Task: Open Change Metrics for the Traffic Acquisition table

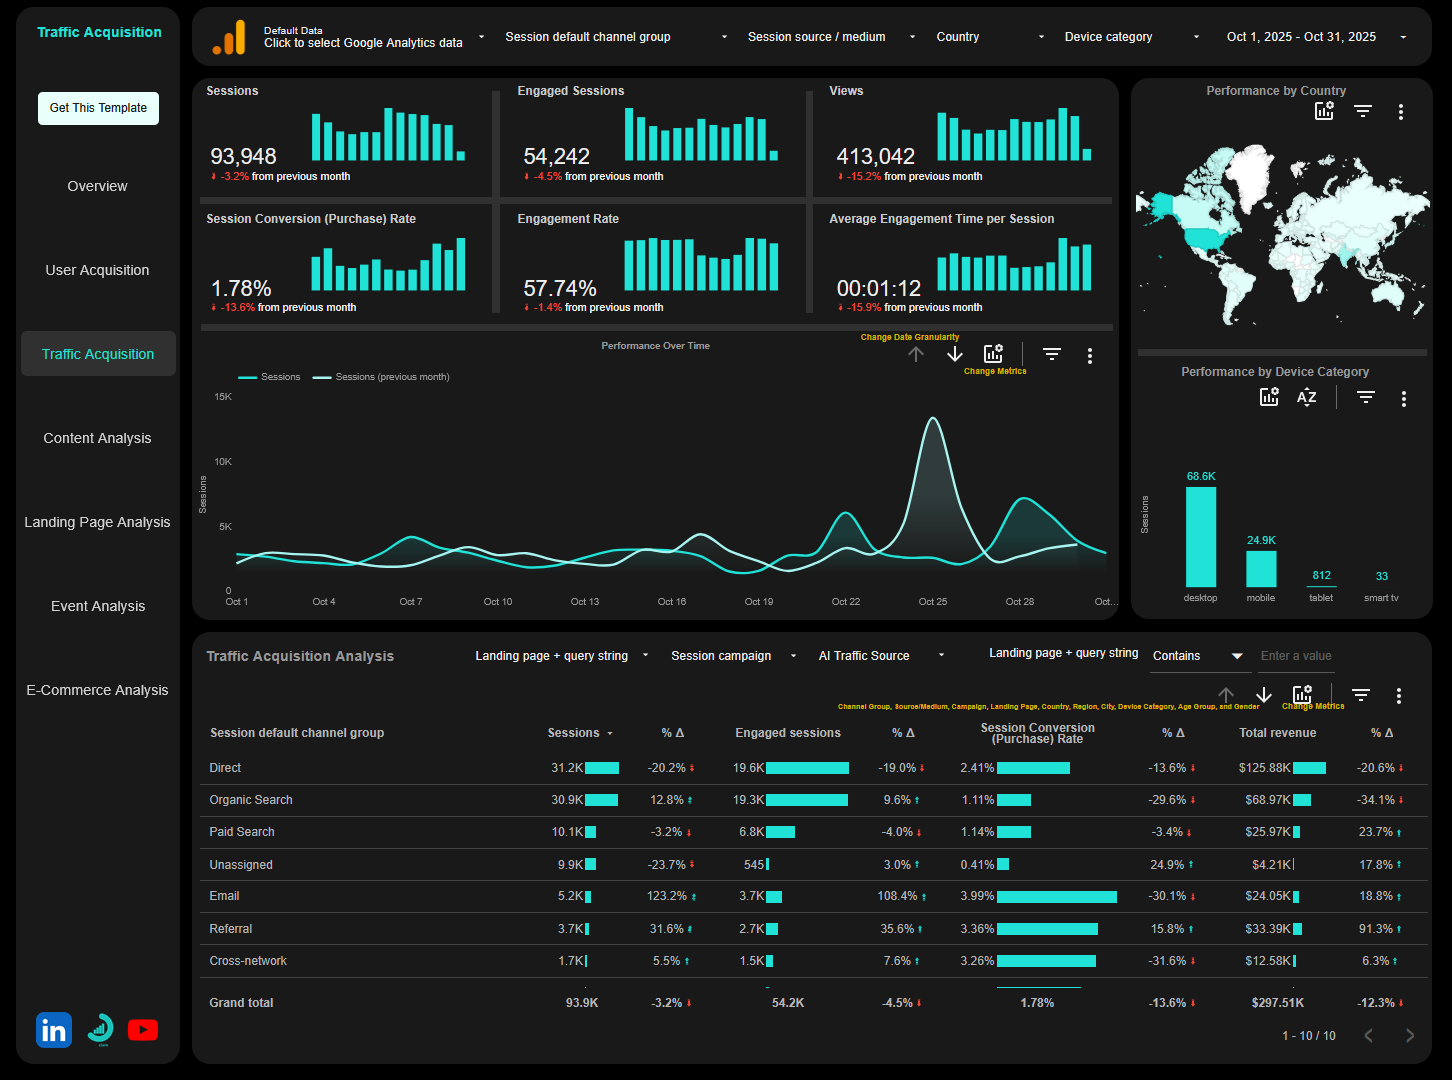Action: (1302, 692)
